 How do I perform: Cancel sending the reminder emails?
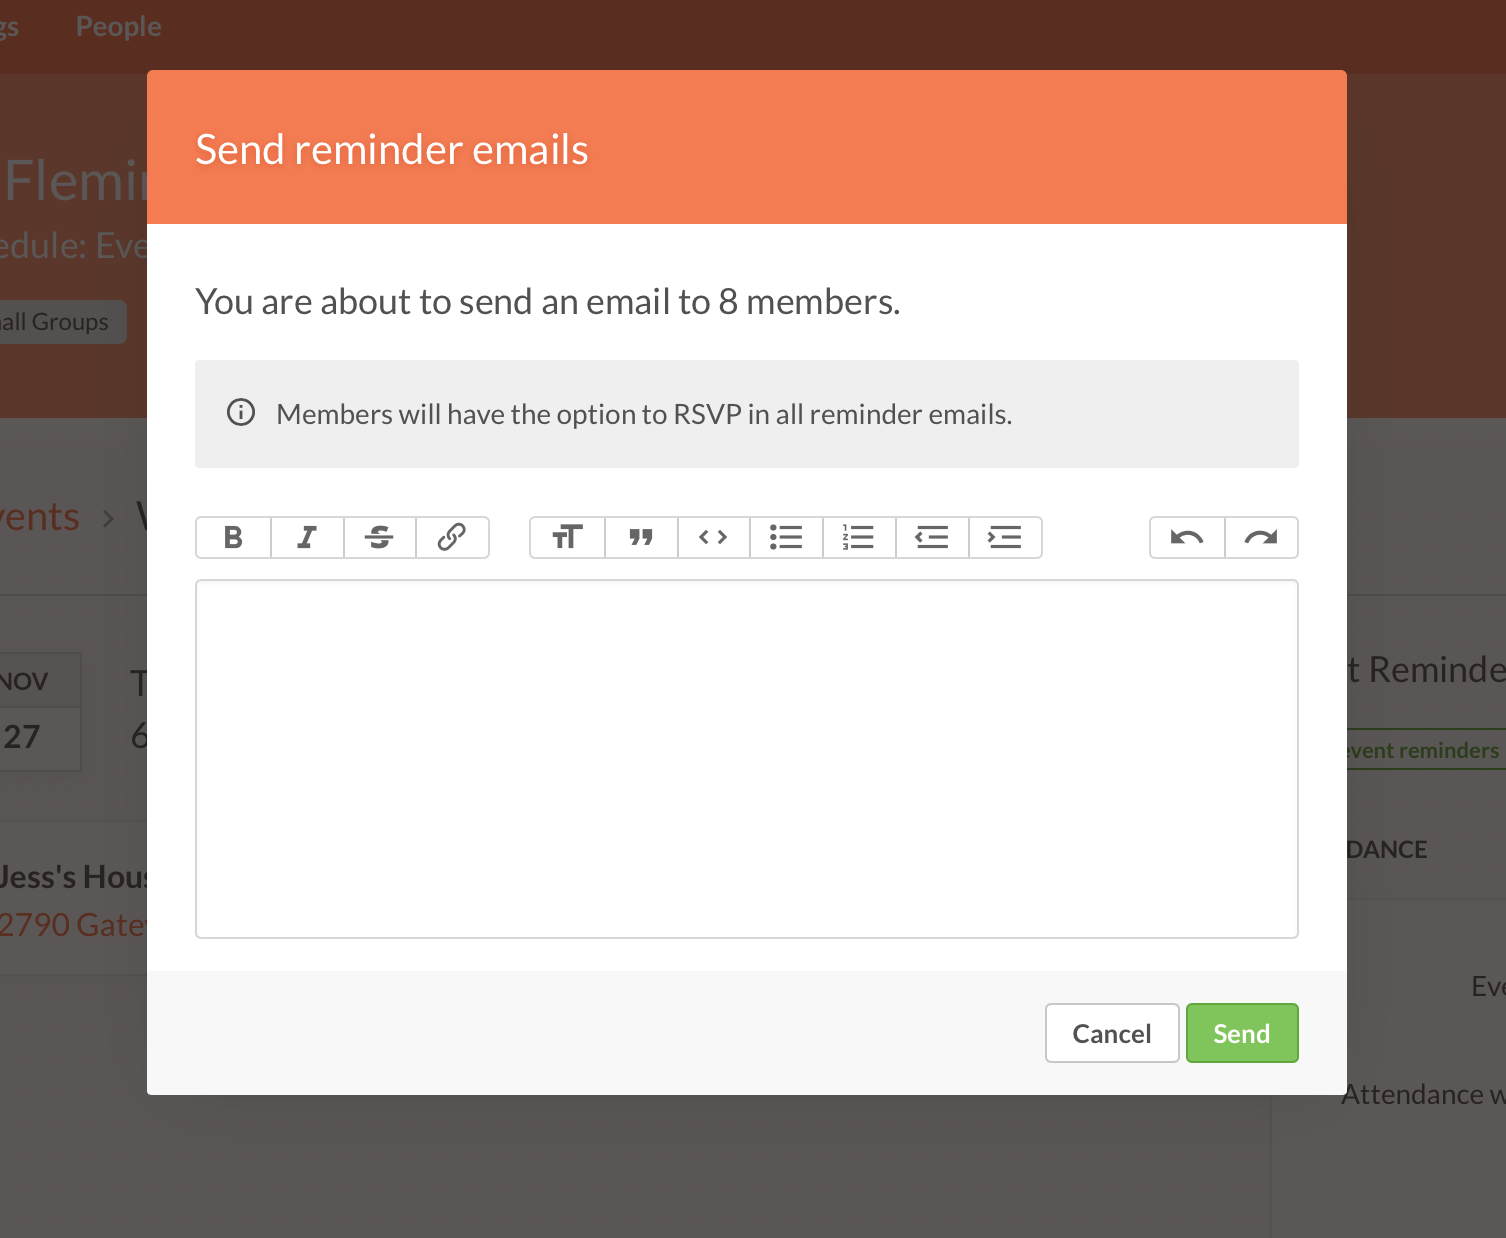1111,1033
